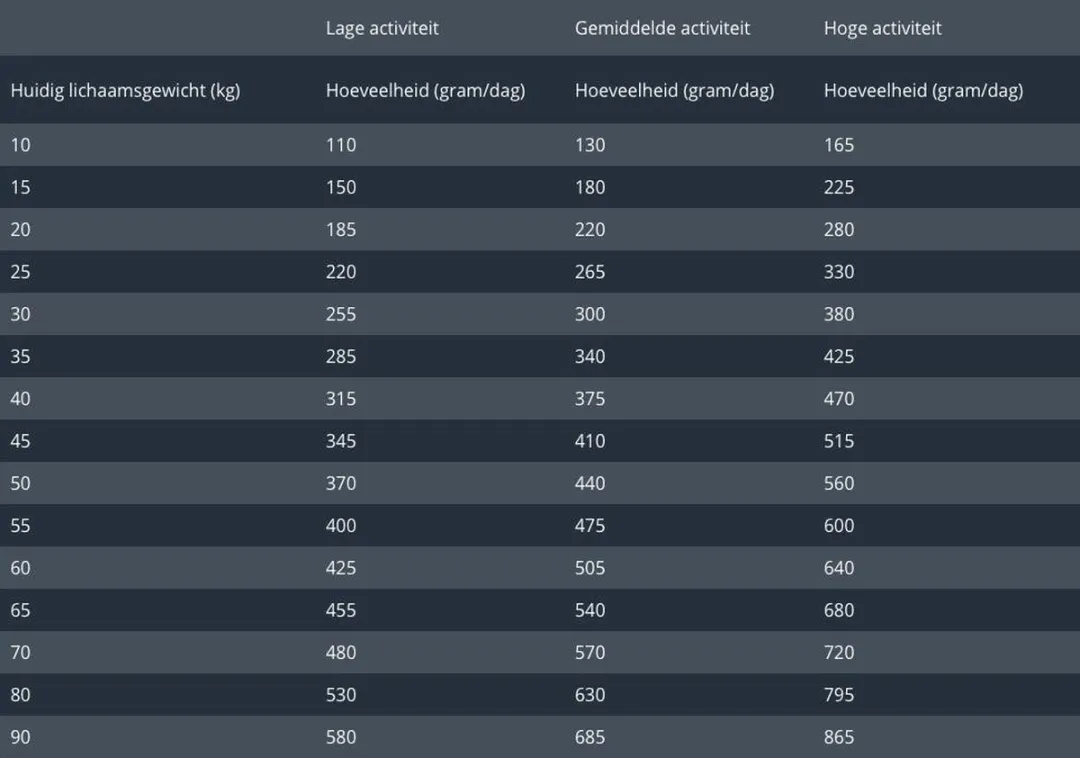Click the 'Lage activiteit' column header
This screenshot has height=758, width=1080.
(382, 28)
